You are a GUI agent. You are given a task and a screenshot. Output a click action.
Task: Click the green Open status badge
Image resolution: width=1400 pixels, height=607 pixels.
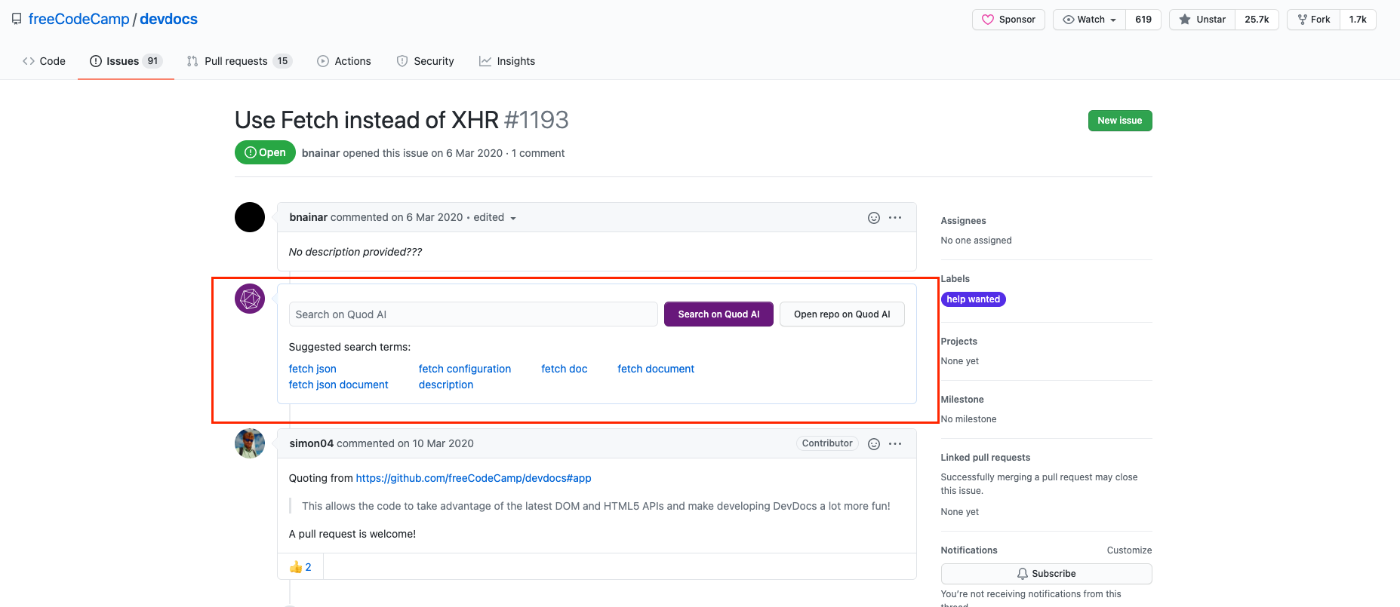(x=265, y=153)
